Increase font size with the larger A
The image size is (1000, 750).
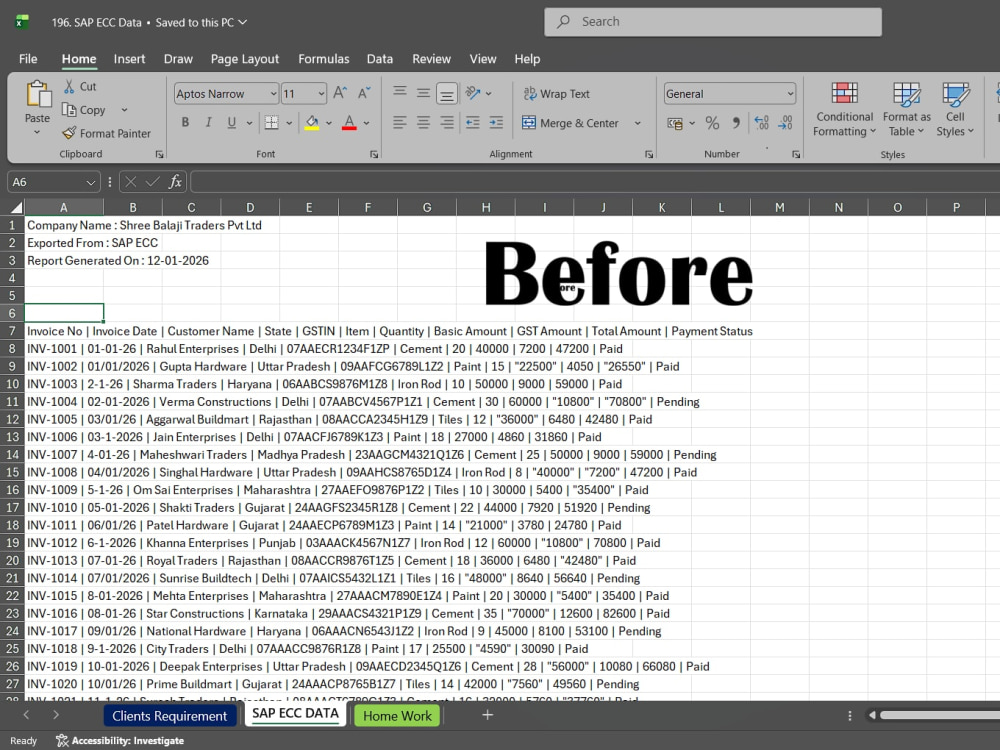340,93
